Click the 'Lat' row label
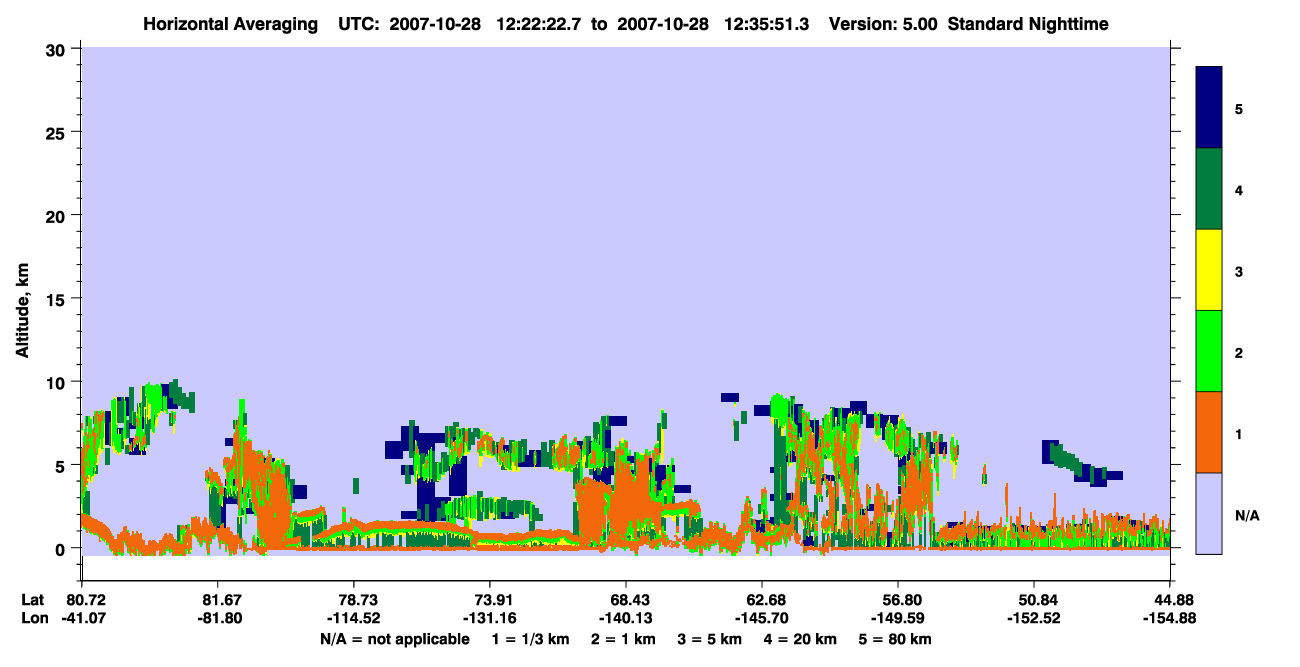The height and width of the screenshot is (667, 1300). 32,600
